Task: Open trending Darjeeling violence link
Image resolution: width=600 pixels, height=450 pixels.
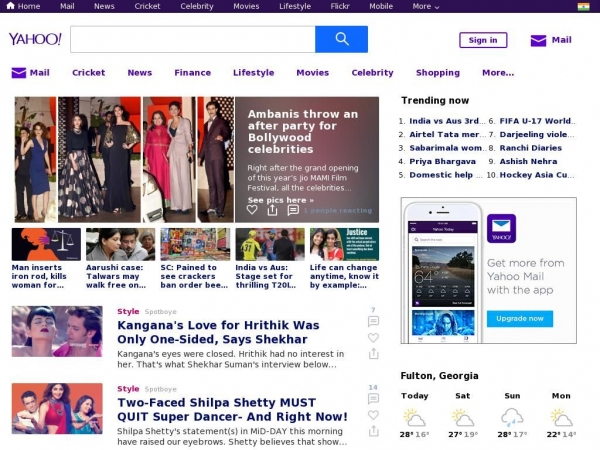Action: pyautogui.click(x=537, y=134)
